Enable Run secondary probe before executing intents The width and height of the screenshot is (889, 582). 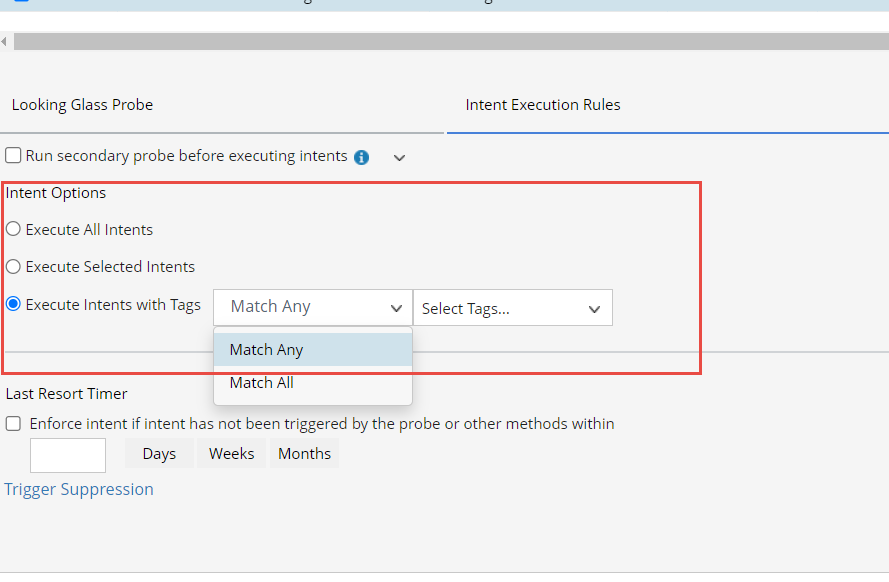pos(13,156)
